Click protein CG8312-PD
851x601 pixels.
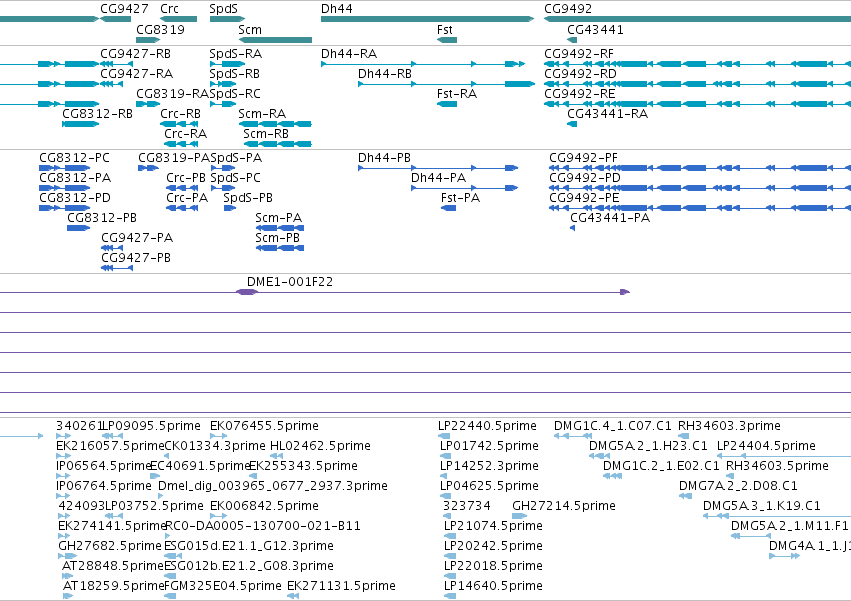click(x=65, y=208)
